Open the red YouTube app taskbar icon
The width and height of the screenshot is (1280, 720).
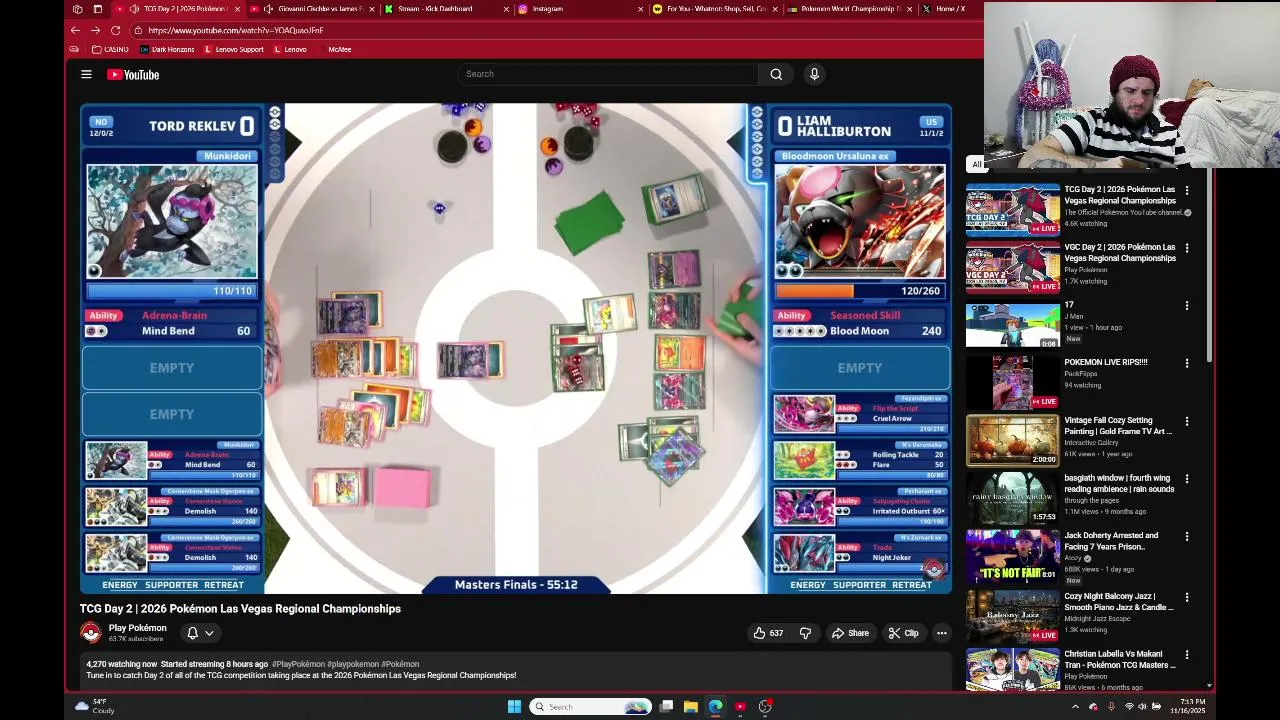click(x=740, y=707)
